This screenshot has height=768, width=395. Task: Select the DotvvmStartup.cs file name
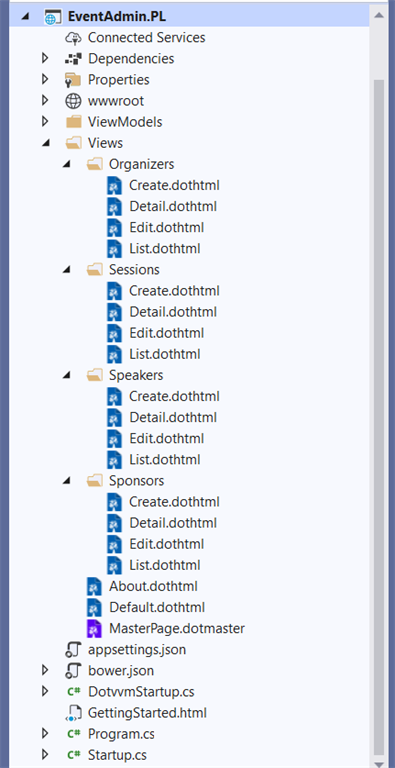141,692
